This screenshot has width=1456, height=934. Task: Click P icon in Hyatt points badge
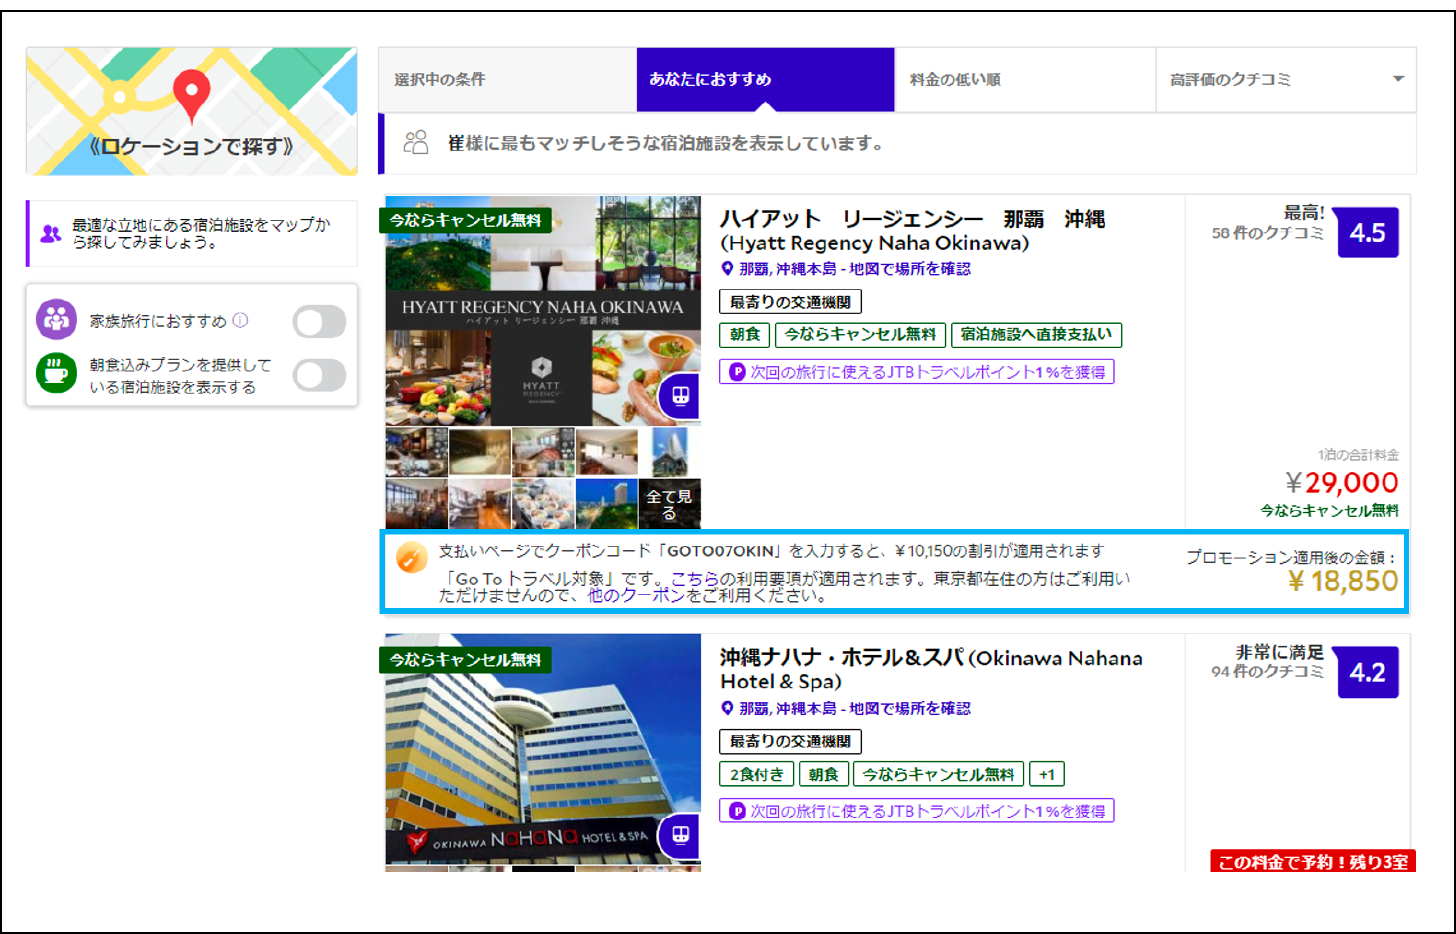[x=738, y=372]
